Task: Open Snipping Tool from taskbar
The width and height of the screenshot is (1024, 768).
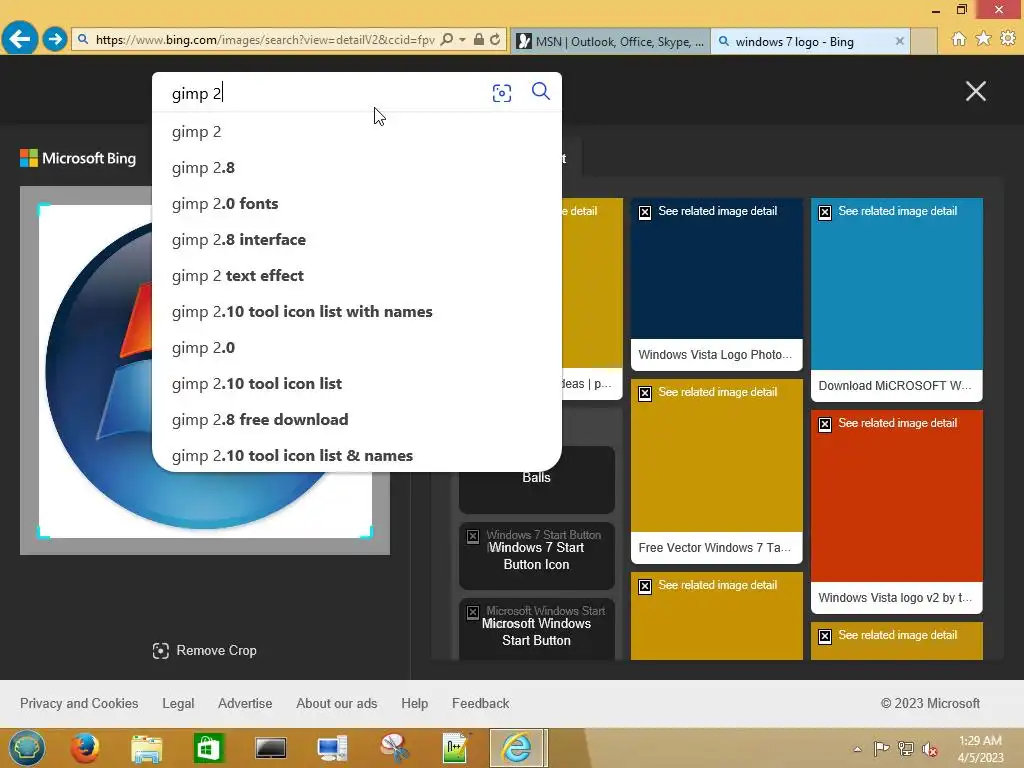Action: point(394,748)
